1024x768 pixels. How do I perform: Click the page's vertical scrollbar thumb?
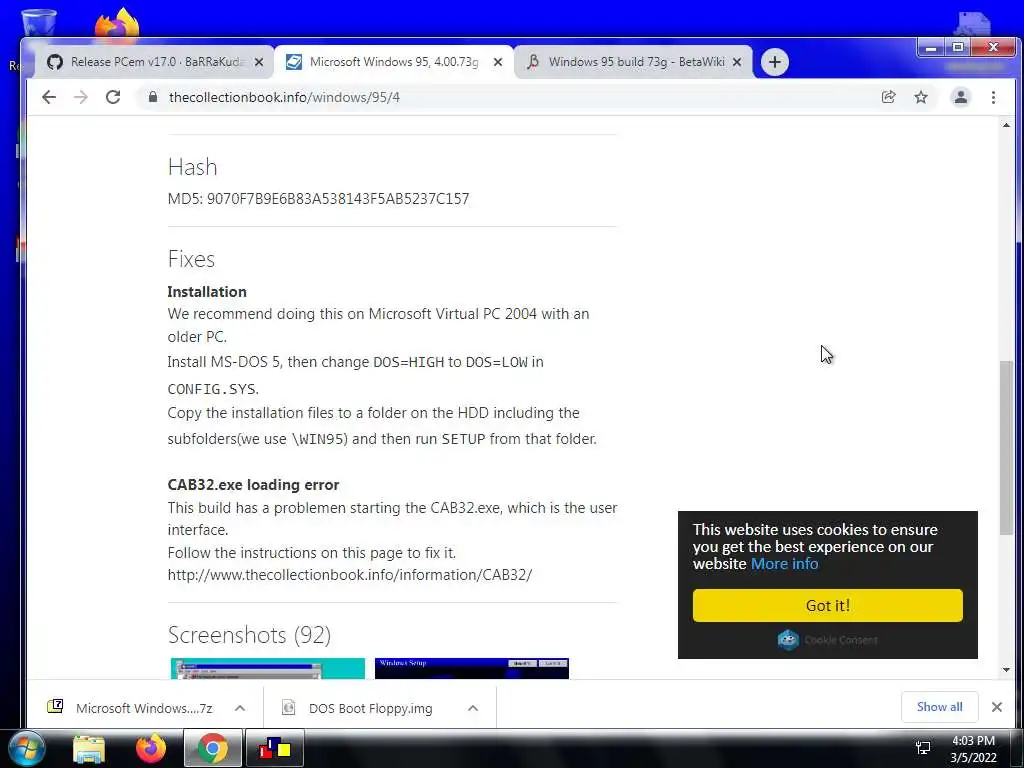1006,449
